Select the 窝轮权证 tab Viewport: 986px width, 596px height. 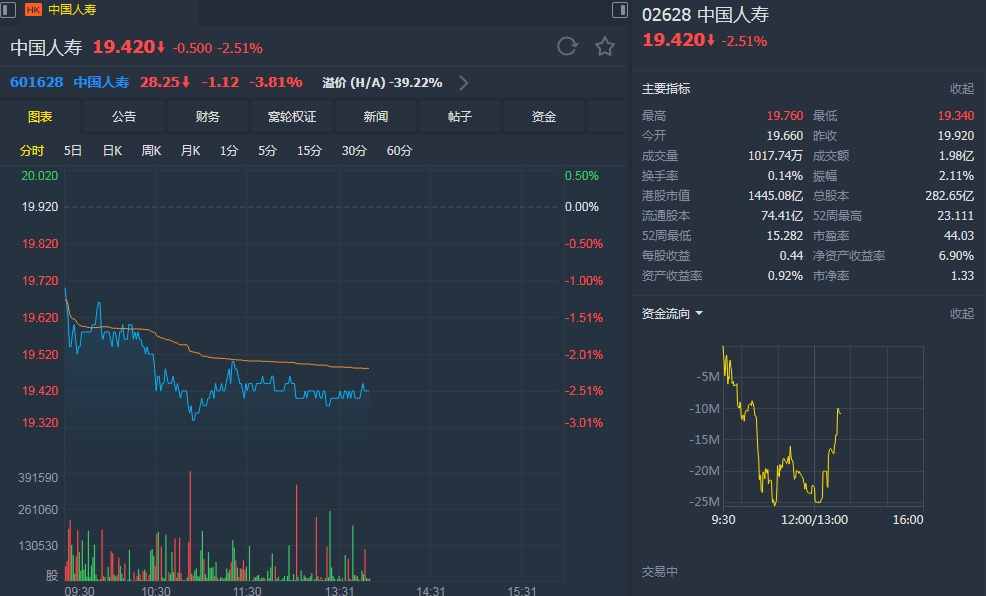(292, 117)
